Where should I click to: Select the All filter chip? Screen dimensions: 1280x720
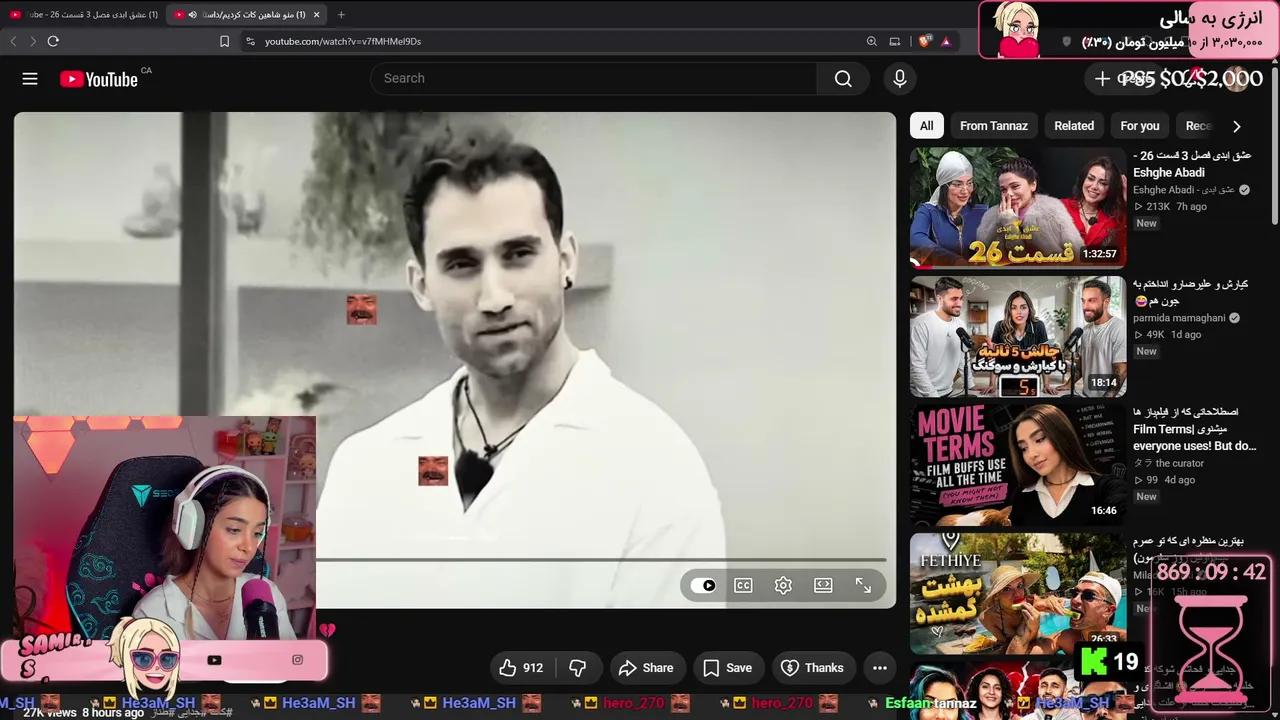click(927, 126)
